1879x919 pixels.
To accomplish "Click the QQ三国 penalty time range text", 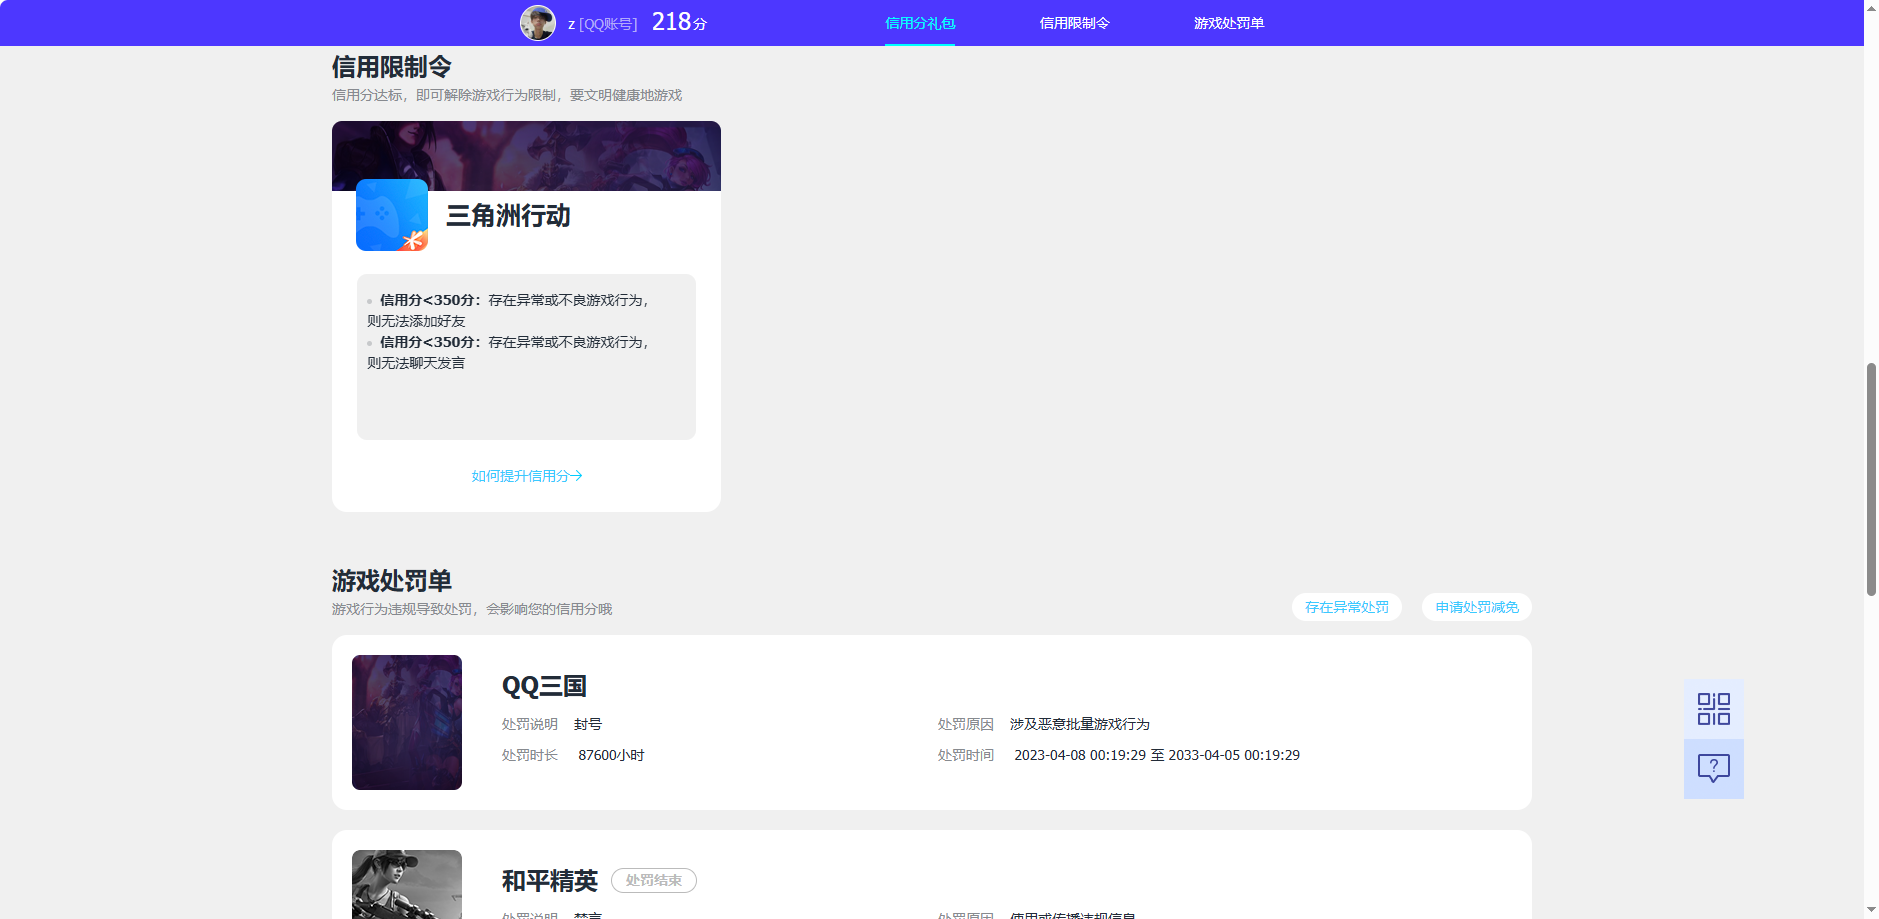I will click(1157, 755).
